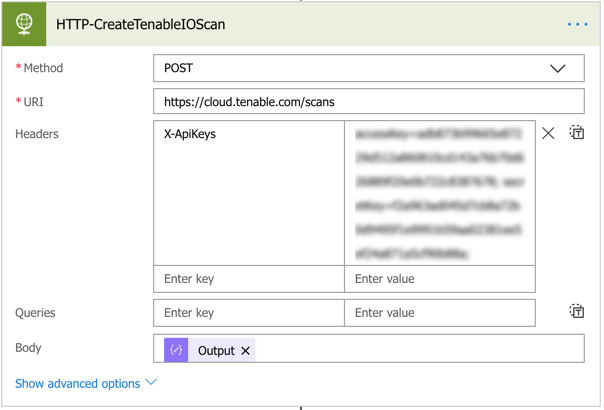This screenshot has width=604, height=410.
Task: Switch Queries to text mode
Action: click(577, 312)
